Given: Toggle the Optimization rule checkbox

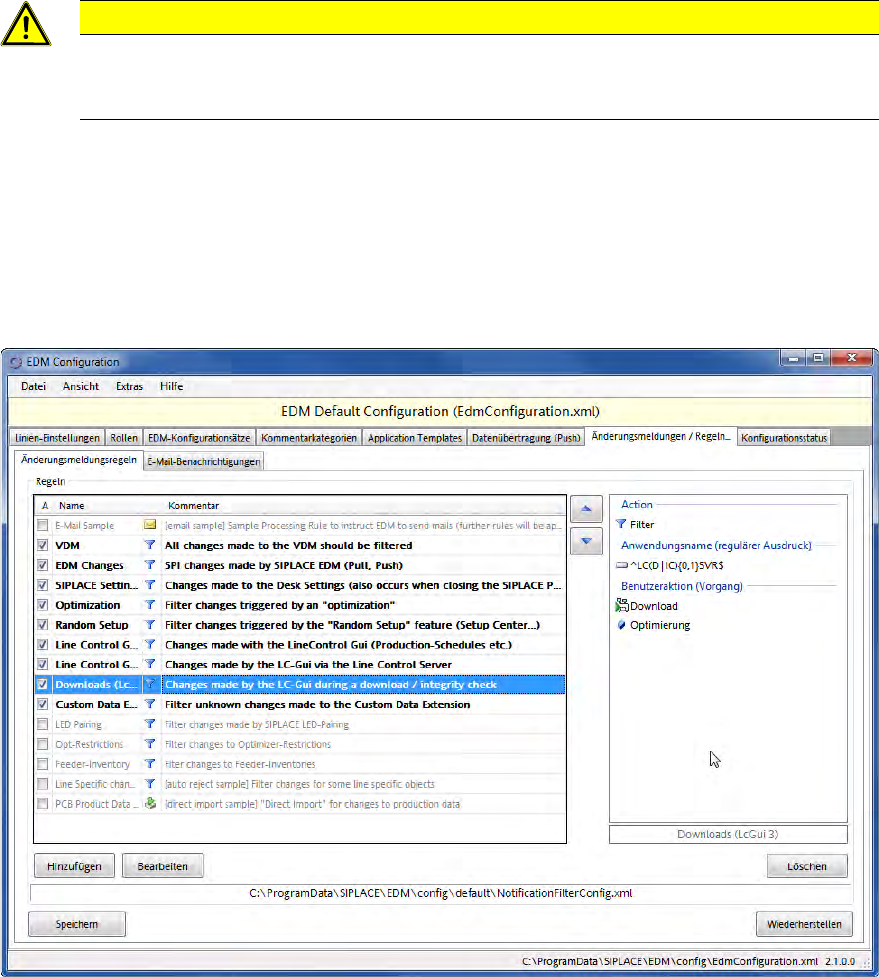Looking at the screenshot, I should pos(42,605).
